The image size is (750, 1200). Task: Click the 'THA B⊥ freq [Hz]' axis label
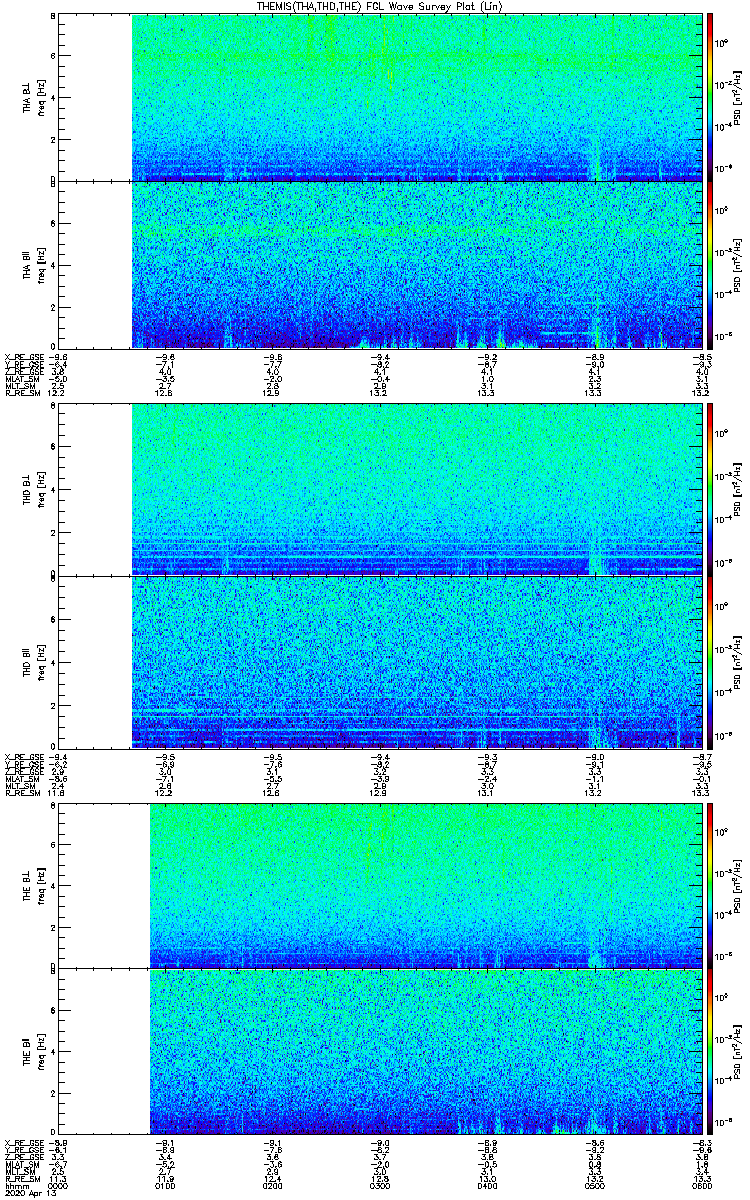(x=33, y=97)
